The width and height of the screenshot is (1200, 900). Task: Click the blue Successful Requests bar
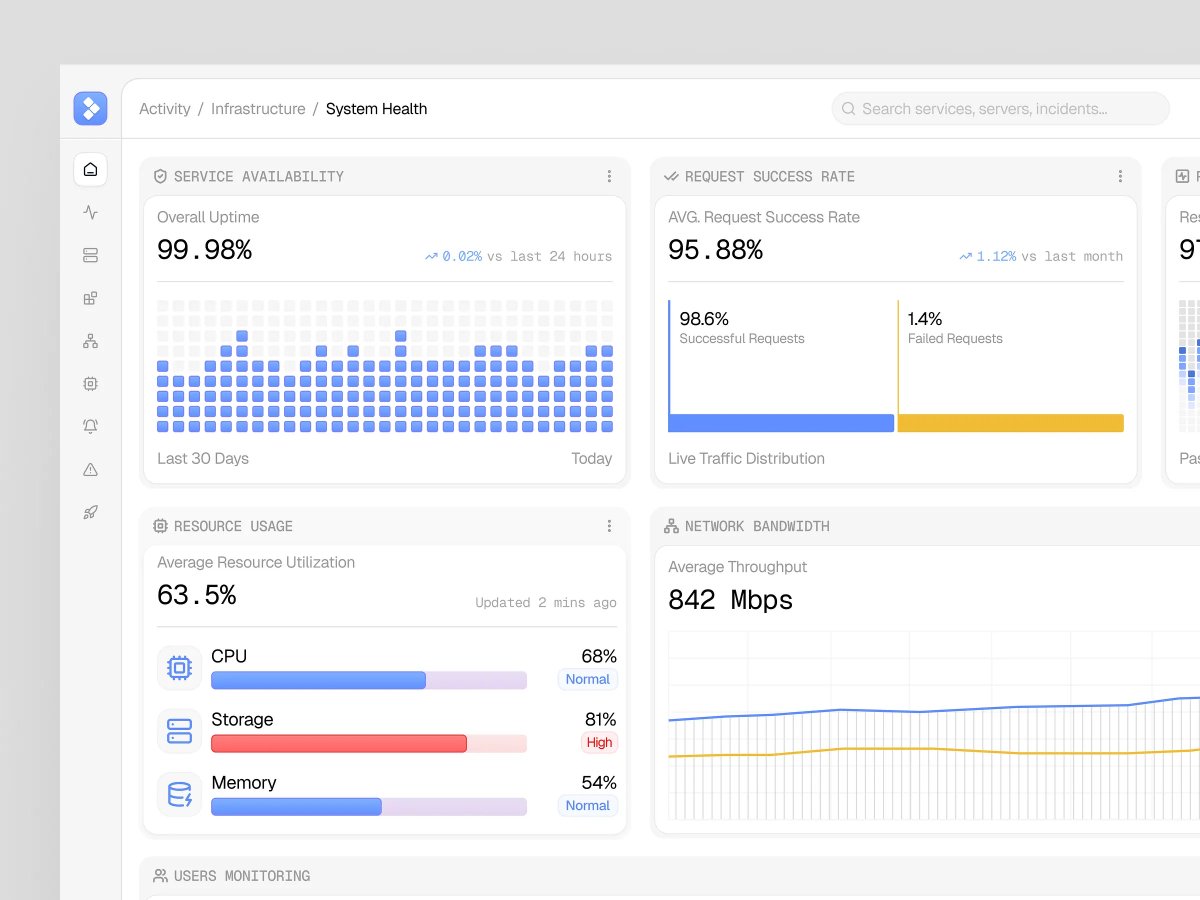(x=781, y=423)
